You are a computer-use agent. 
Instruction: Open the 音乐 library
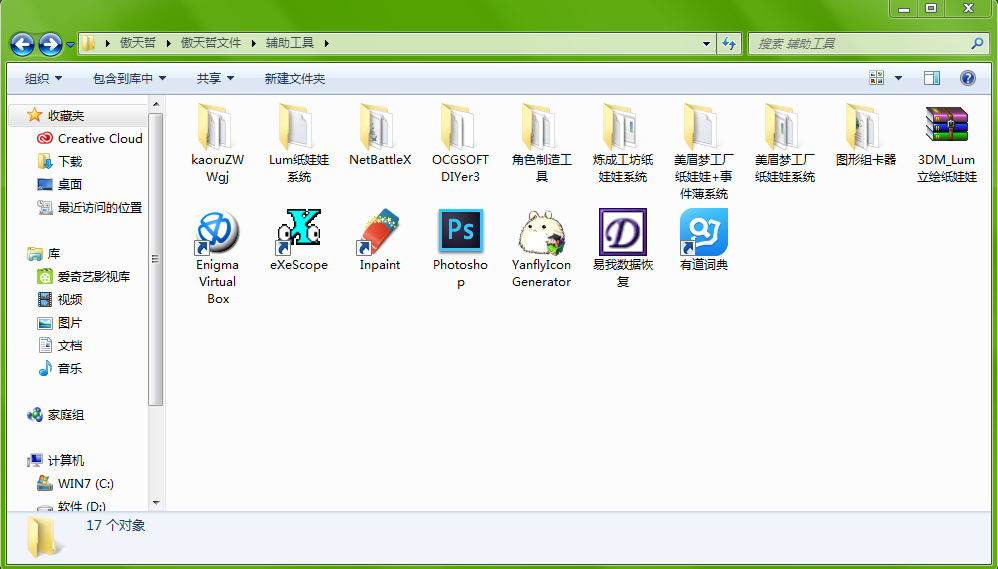(x=60, y=369)
